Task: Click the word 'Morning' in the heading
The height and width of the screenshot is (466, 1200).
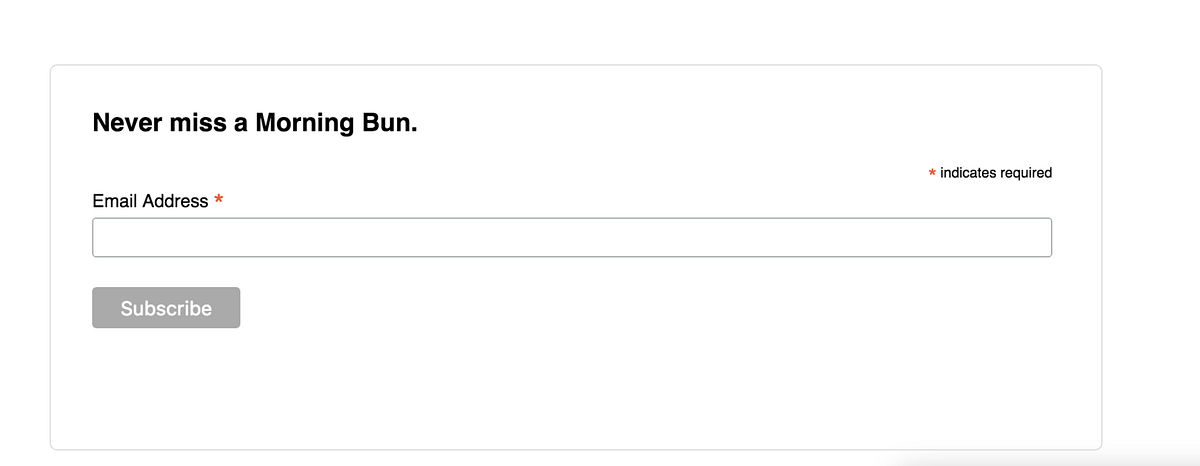Action: tap(306, 123)
